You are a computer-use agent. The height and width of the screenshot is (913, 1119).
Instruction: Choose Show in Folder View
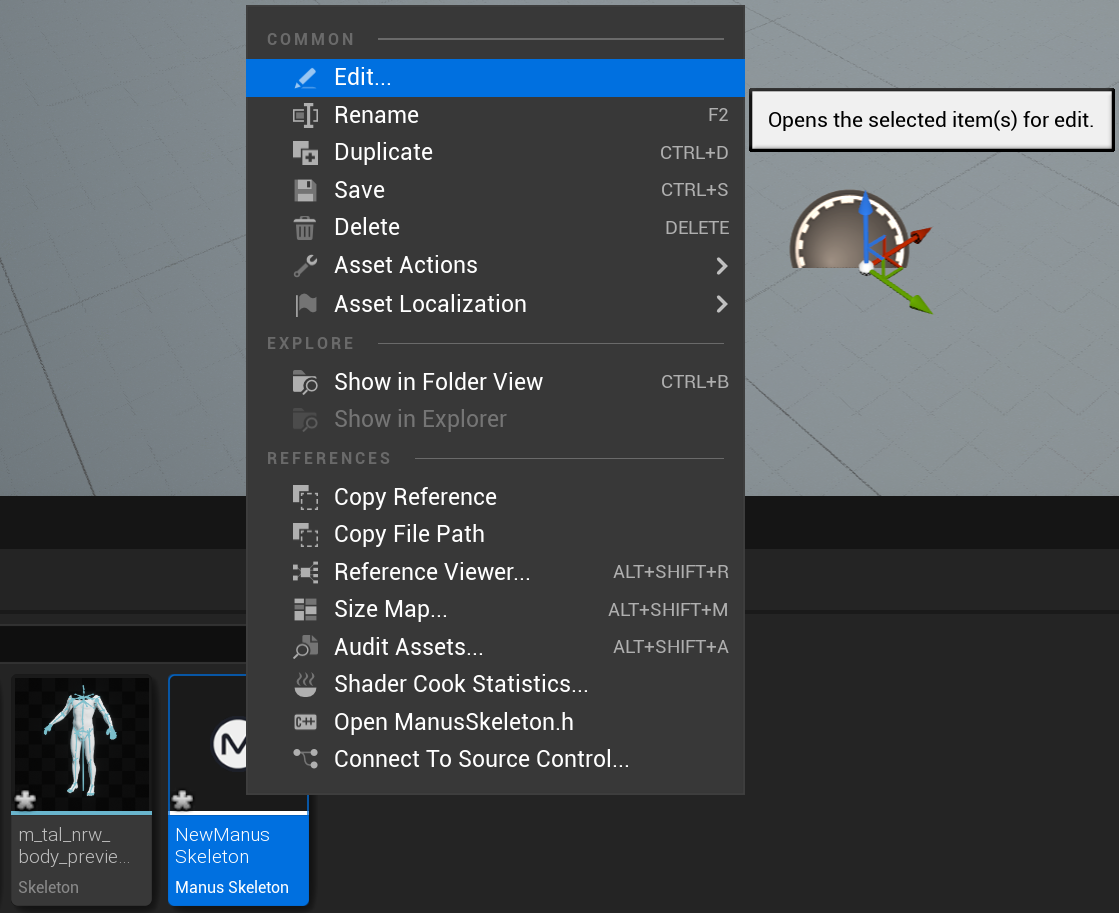pos(438,382)
